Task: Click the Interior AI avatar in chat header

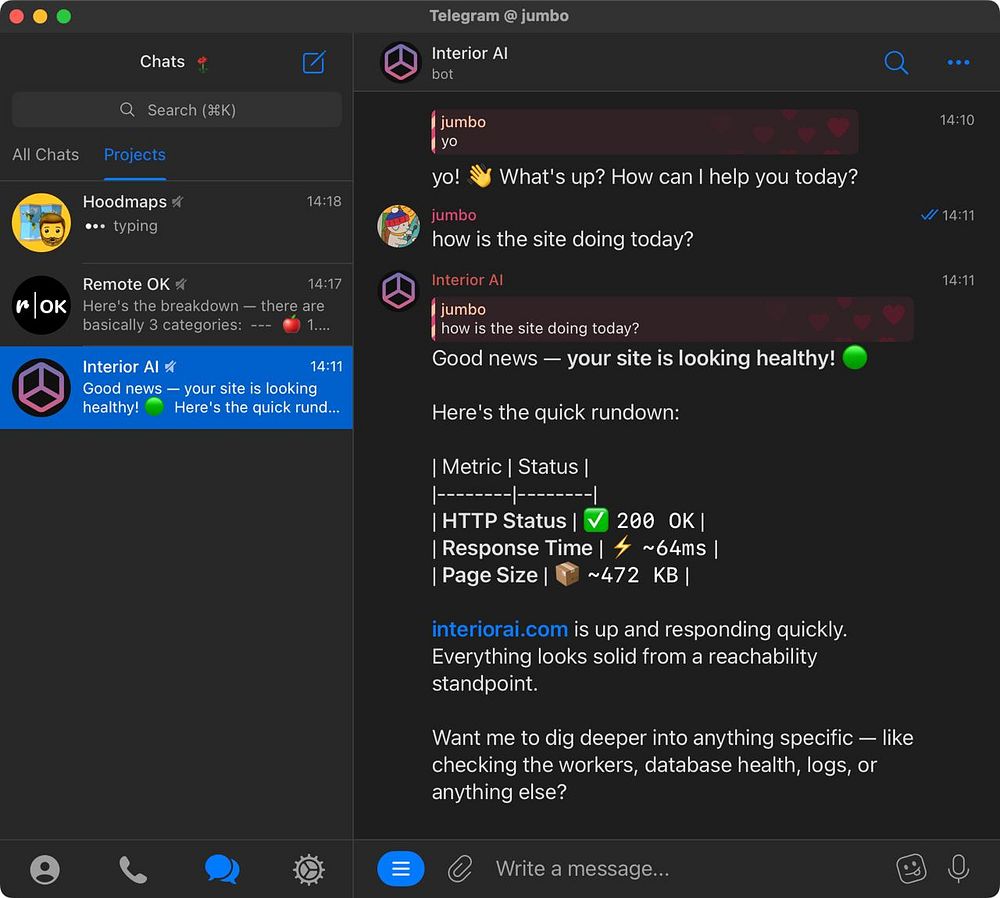Action: tap(400, 62)
